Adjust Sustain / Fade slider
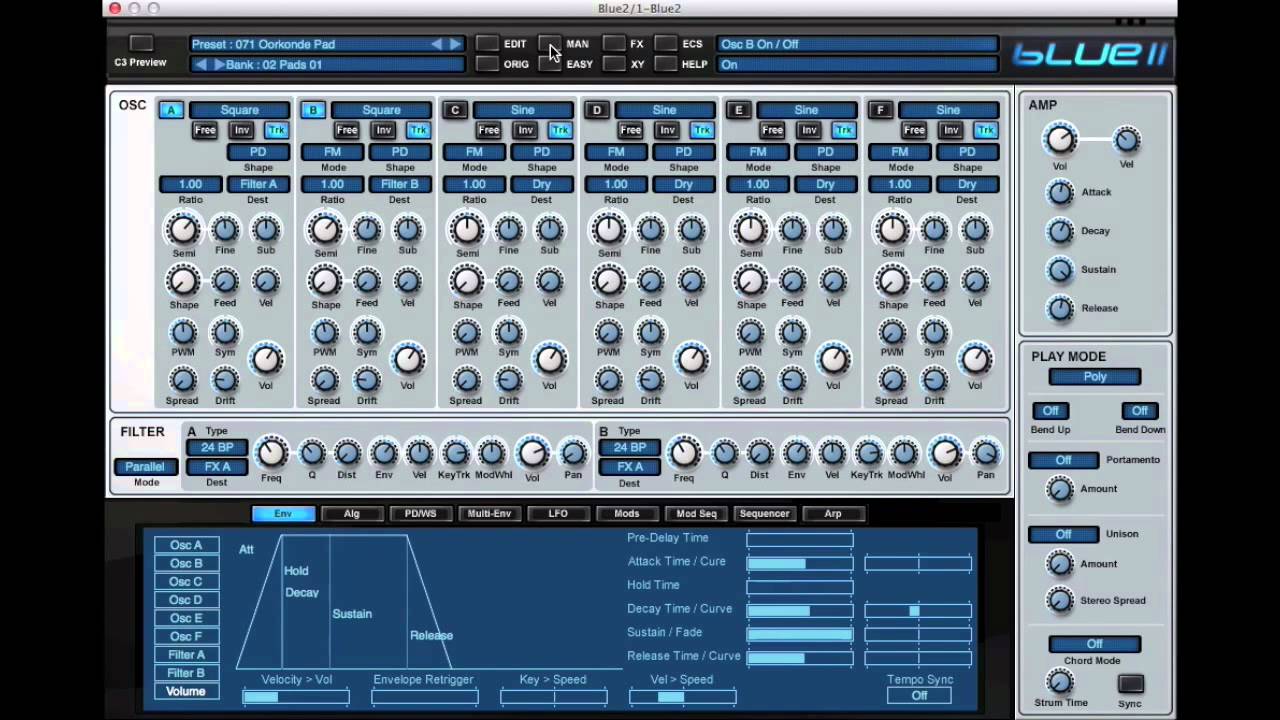Image resolution: width=1280 pixels, height=720 pixels. [800, 634]
